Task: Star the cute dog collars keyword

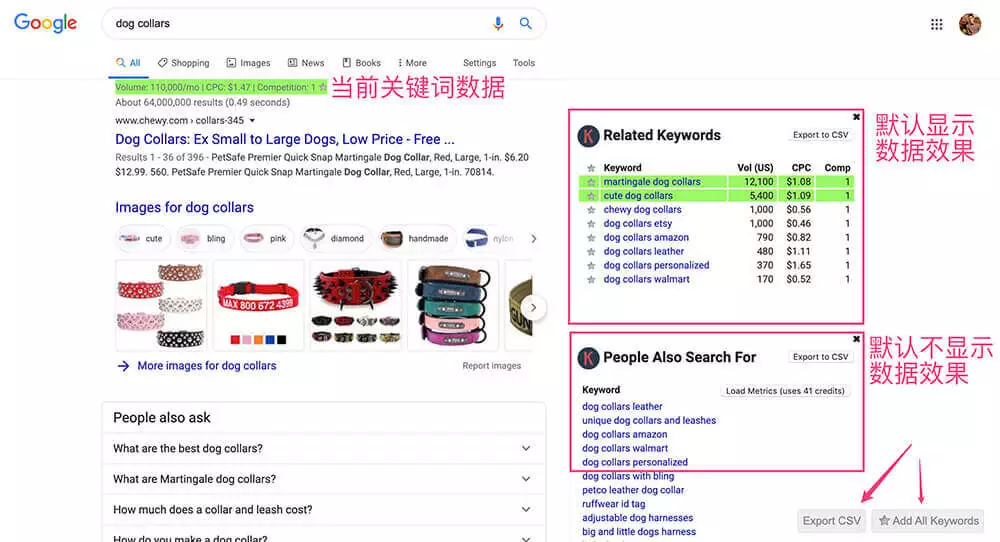Action: [x=591, y=196]
